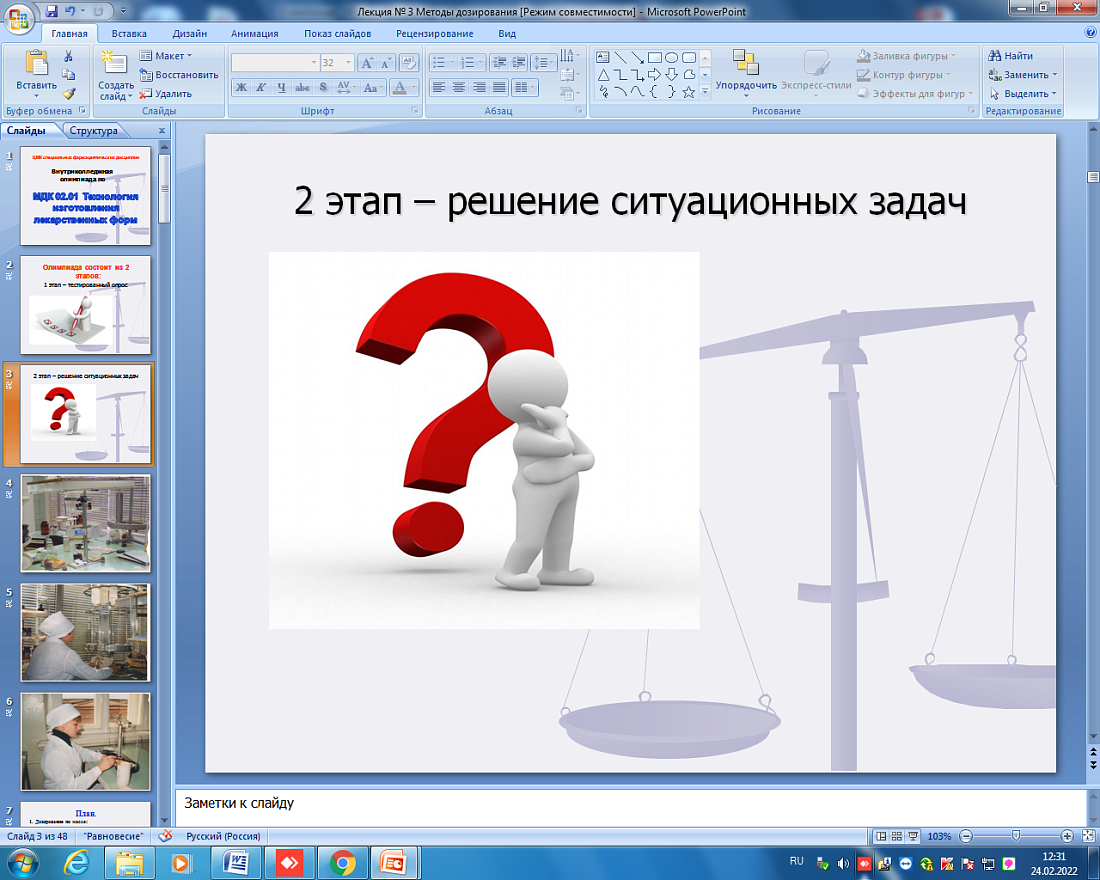The width and height of the screenshot is (1100, 880).
Task: Apply strikethrough formatting from the Шрифт group
Action: pos(302,86)
